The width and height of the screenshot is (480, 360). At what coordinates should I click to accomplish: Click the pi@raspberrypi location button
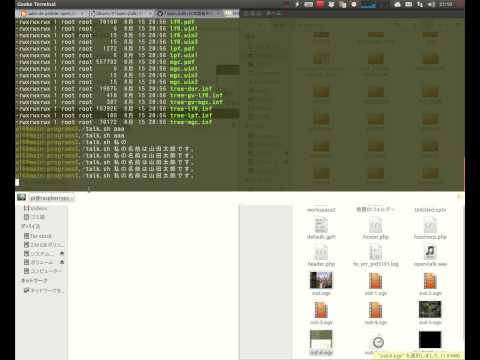coord(52,198)
